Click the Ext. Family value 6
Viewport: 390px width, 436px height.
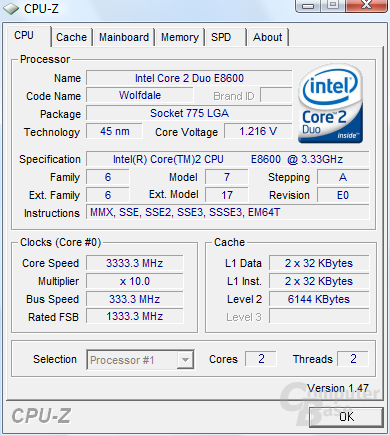(108, 195)
